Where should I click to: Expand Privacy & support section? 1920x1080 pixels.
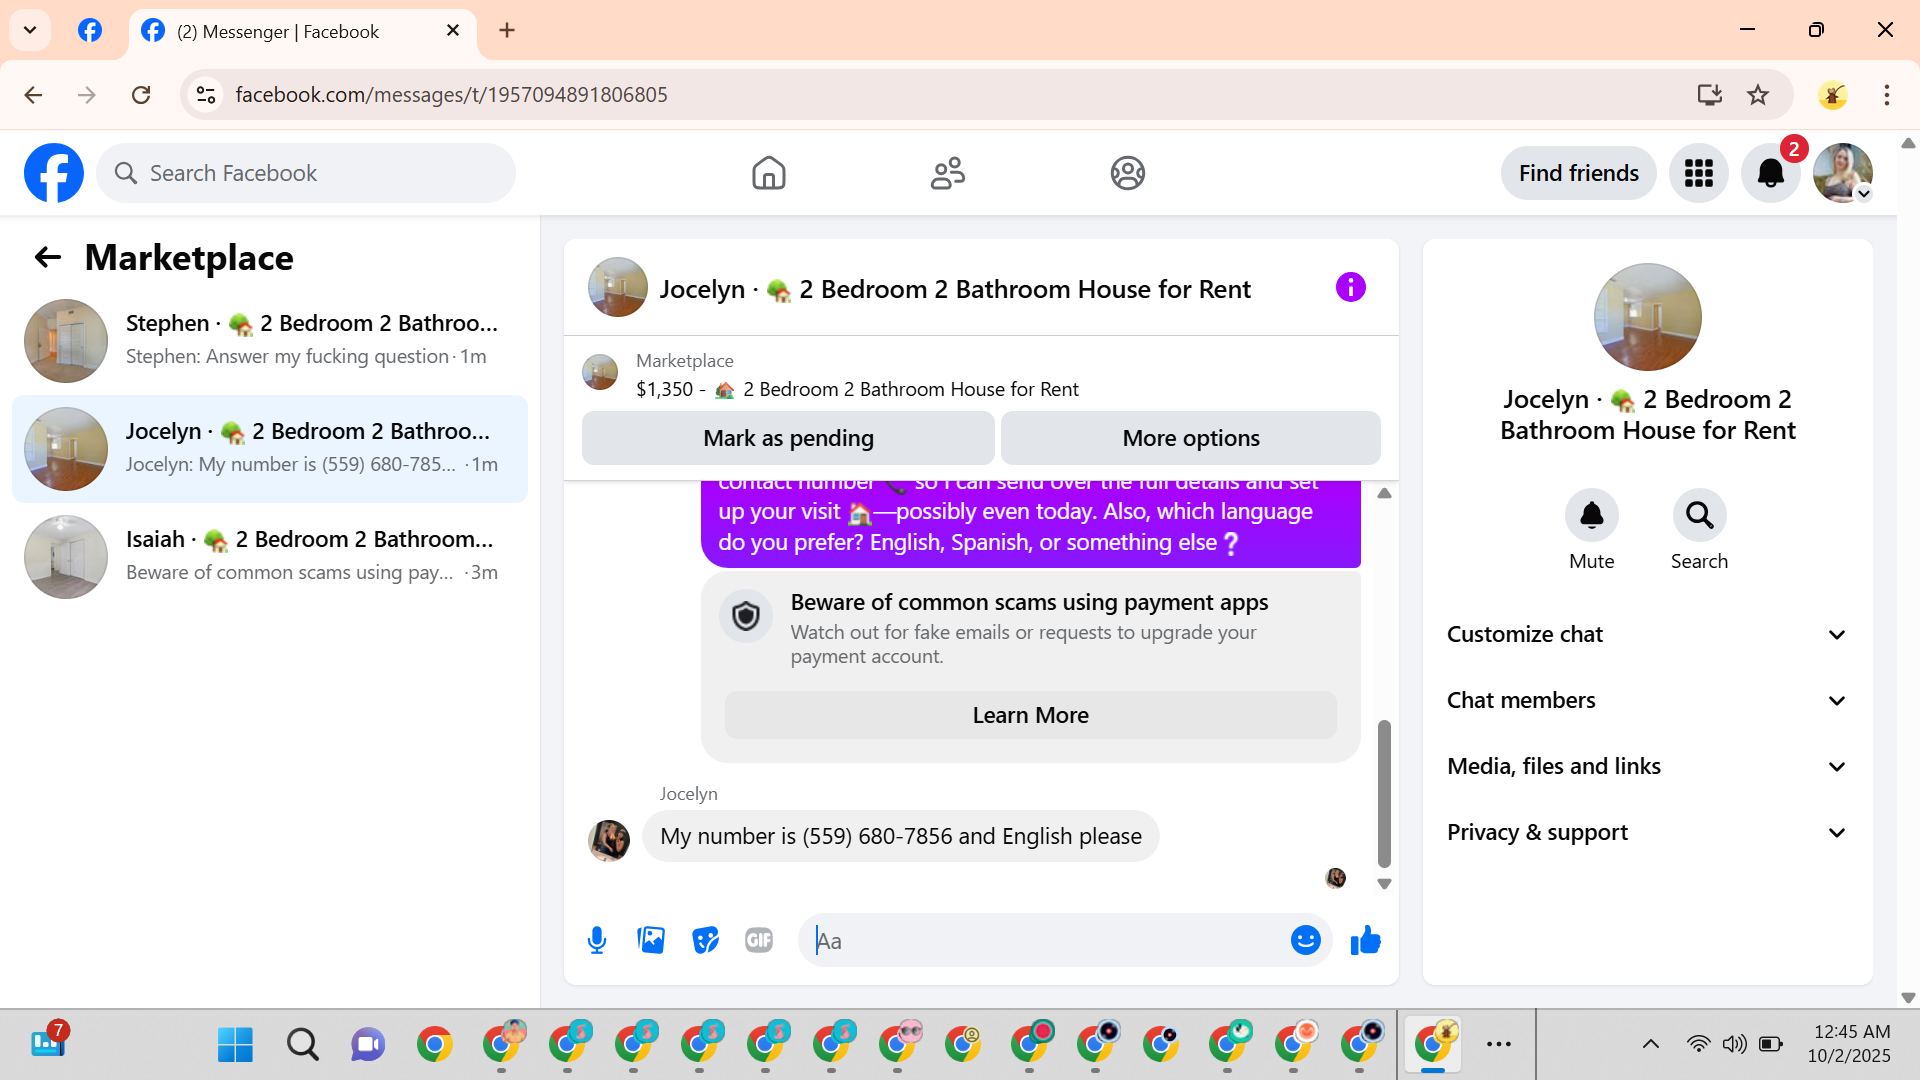(x=1647, y=832)
